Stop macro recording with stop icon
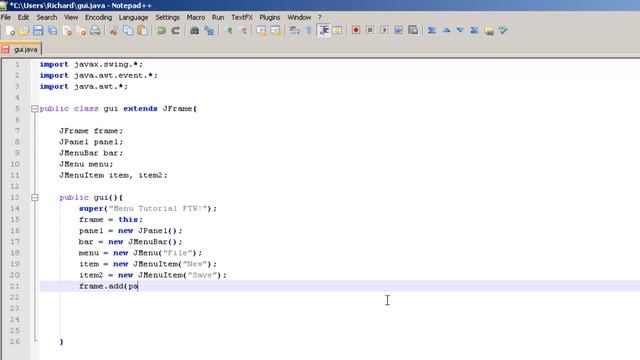This screenshot has width=640, height=360. pyautogui.click(x=370, y=31)
